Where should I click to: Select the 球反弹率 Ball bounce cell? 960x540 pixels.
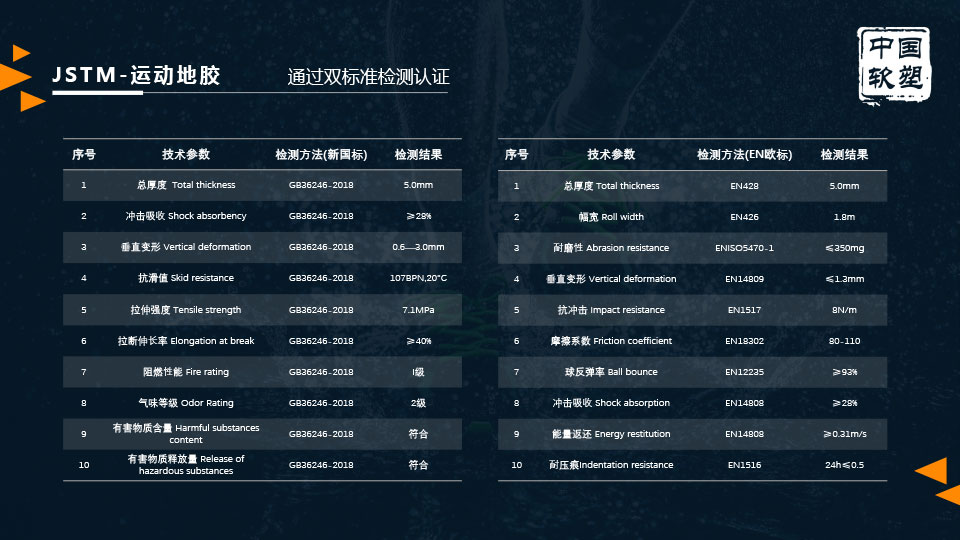point(611,372)
